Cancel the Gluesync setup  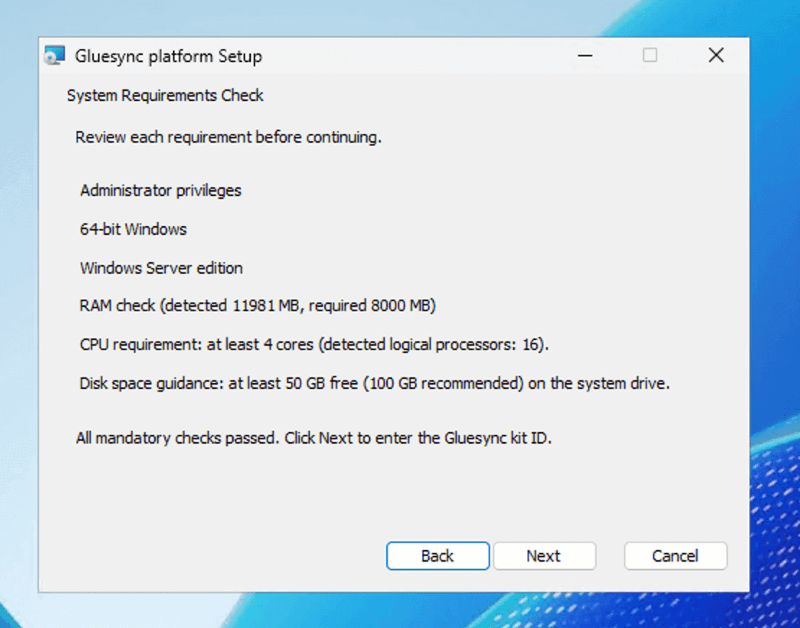[676, 556]
